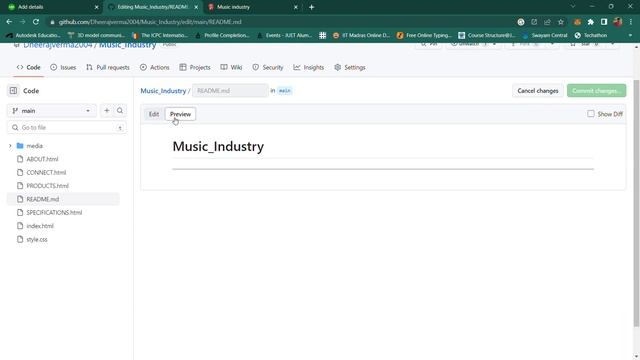
Task: Switch to the Code tab
Action: coord(29,67)
